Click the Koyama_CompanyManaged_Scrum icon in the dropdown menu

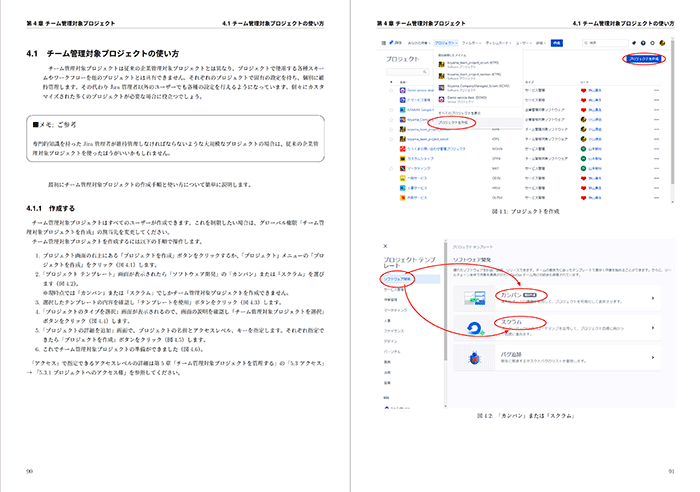point(442,88)
